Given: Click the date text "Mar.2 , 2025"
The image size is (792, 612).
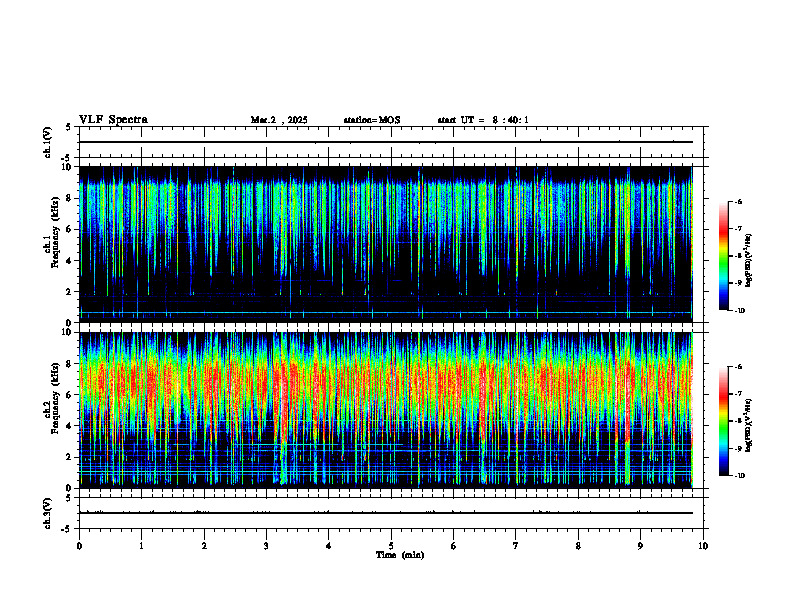Looking at the screenshot, I should (279, 120).
